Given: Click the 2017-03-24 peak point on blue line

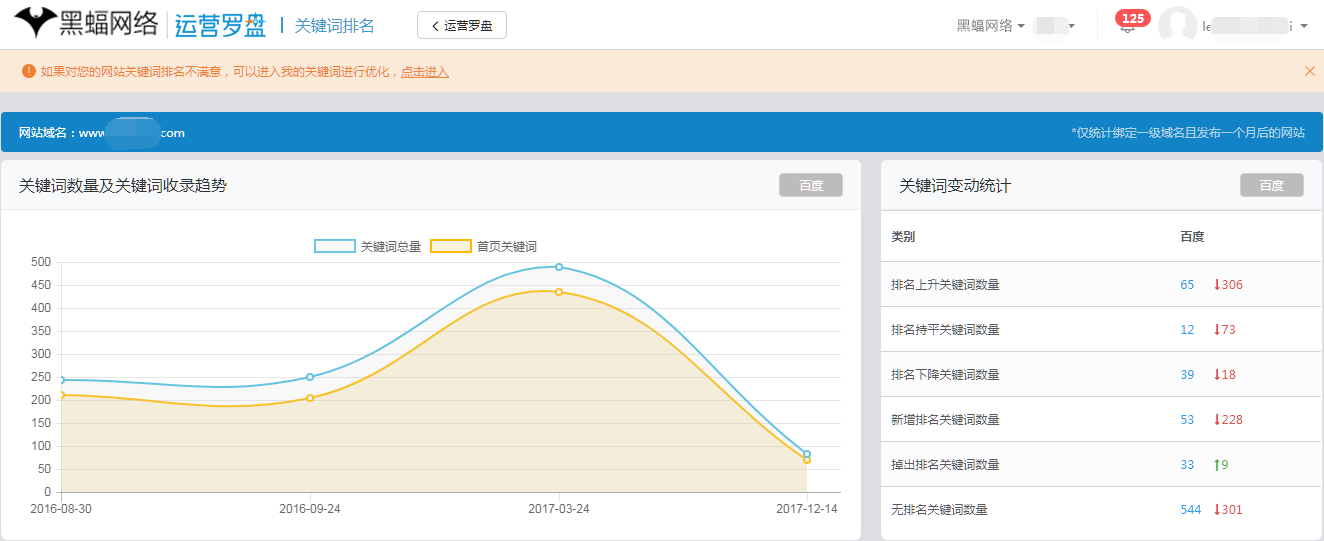Looking at the screenshot, I should [558, 267].
